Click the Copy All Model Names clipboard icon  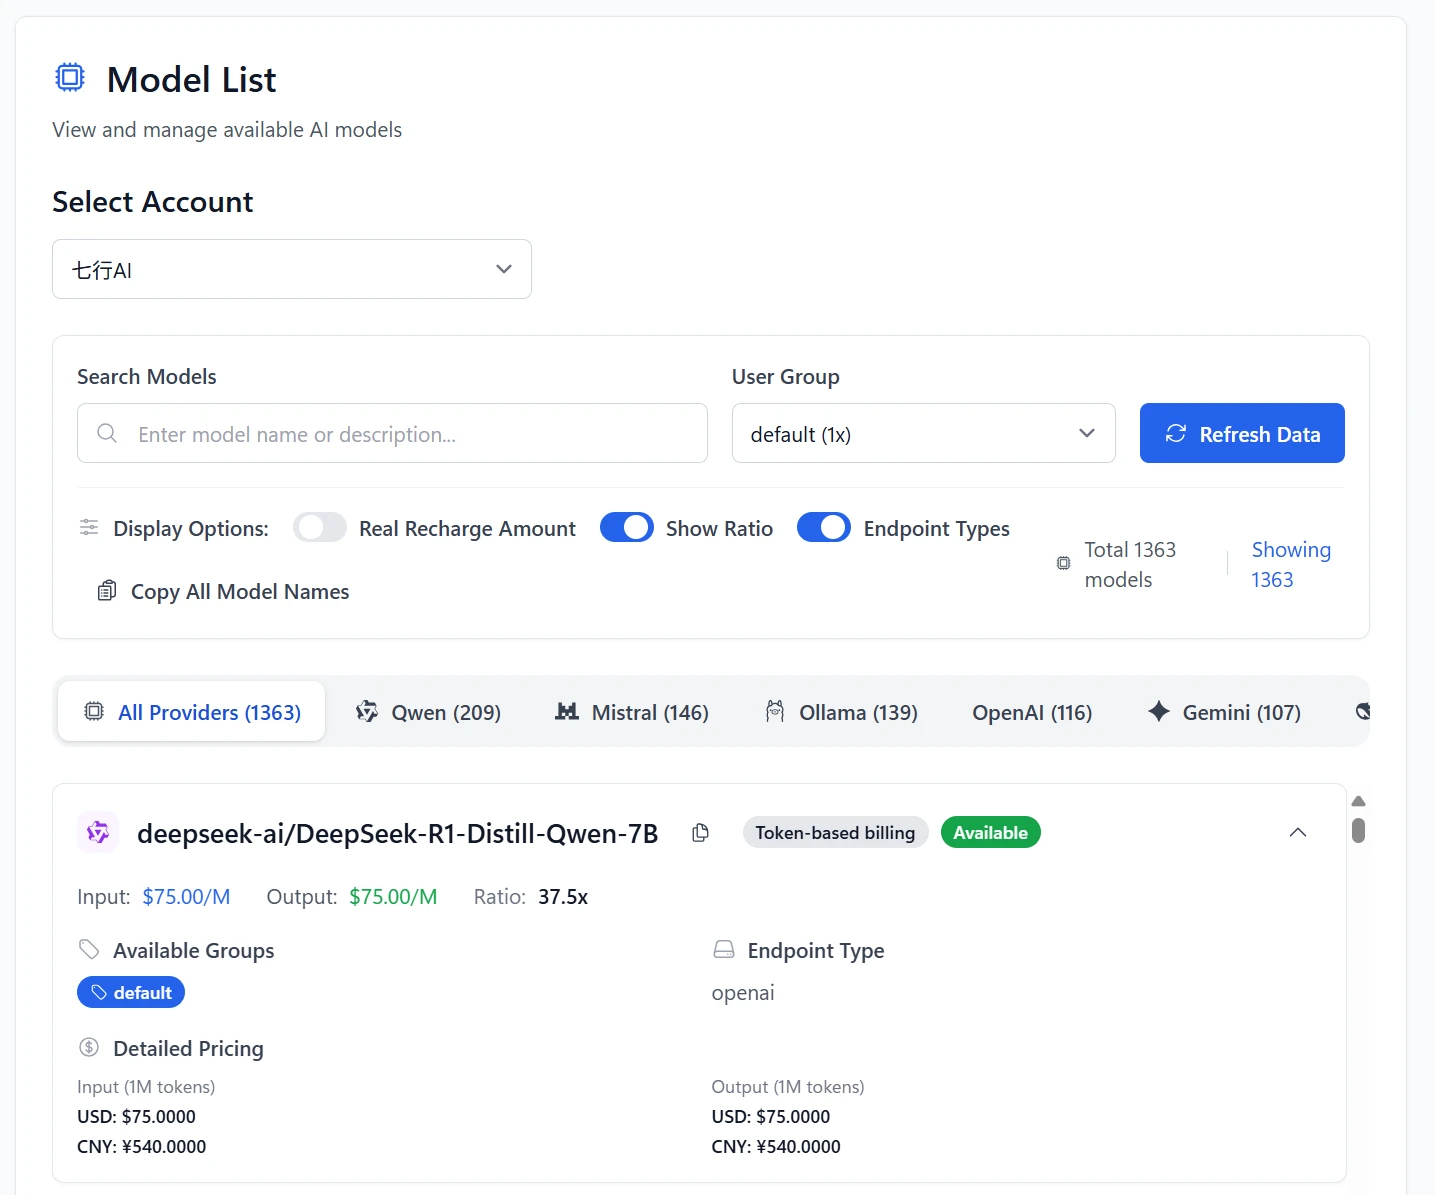click(107, 591)
